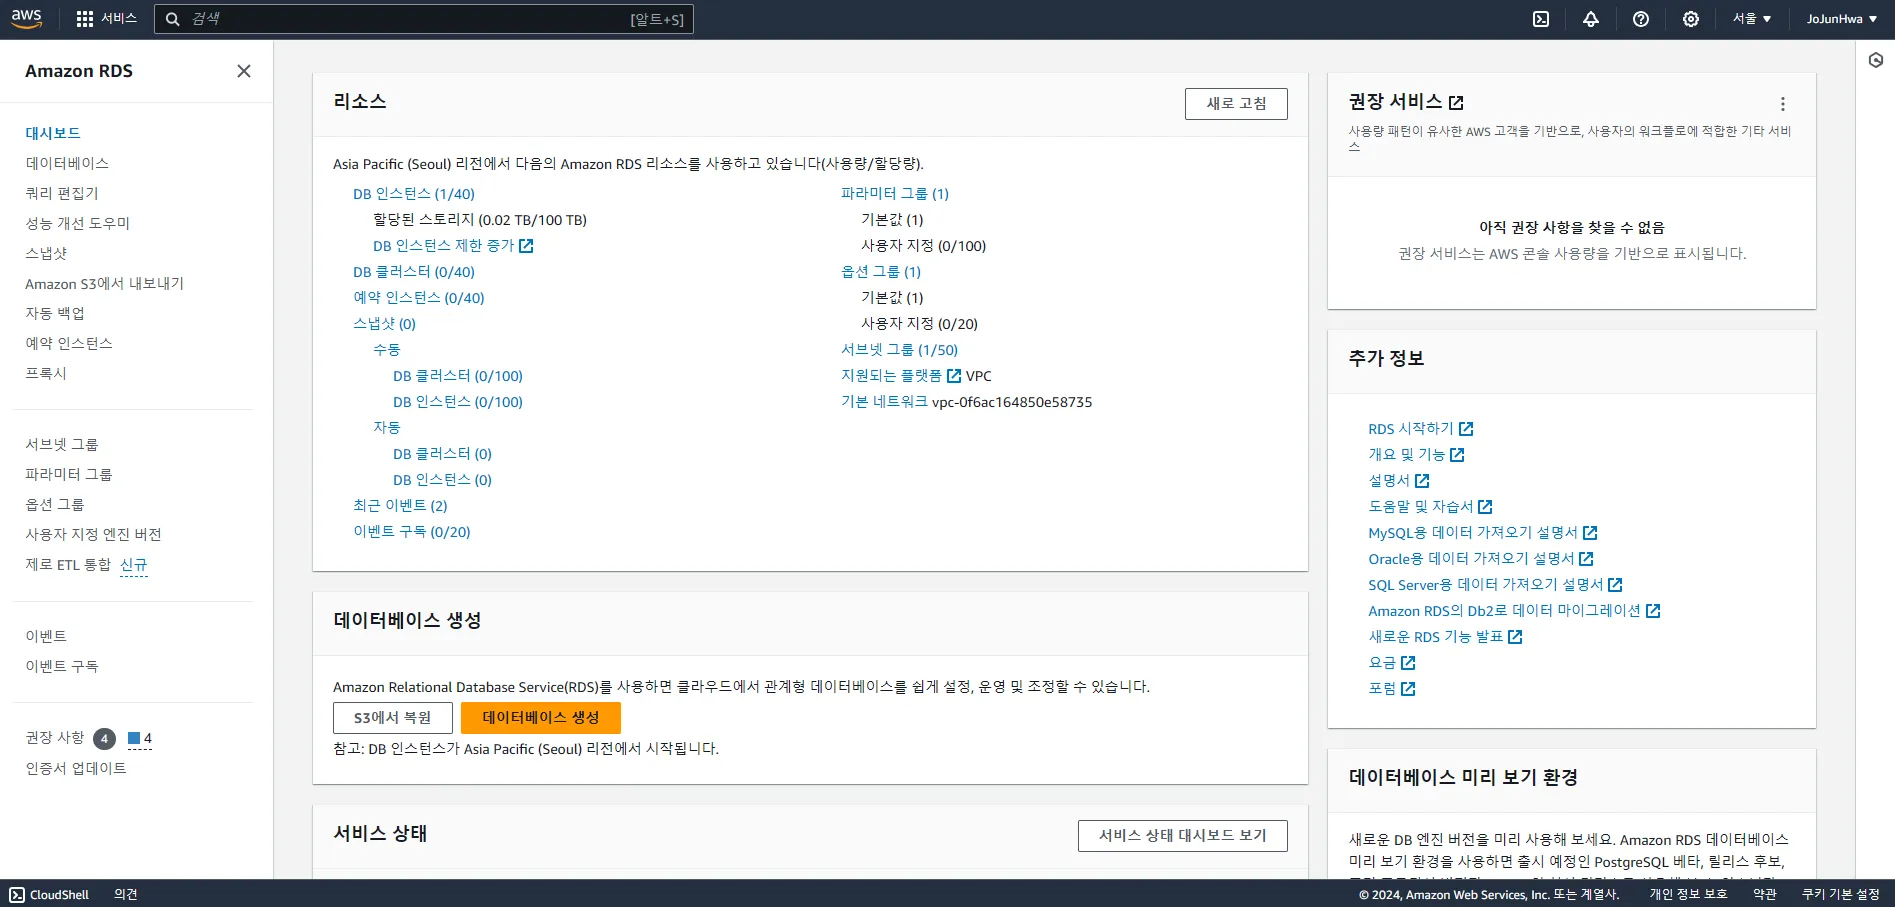This screenshot has height=907, width=1895.
Task: Open the 옵션 그룹 (1) link
Action: [881, 272]
